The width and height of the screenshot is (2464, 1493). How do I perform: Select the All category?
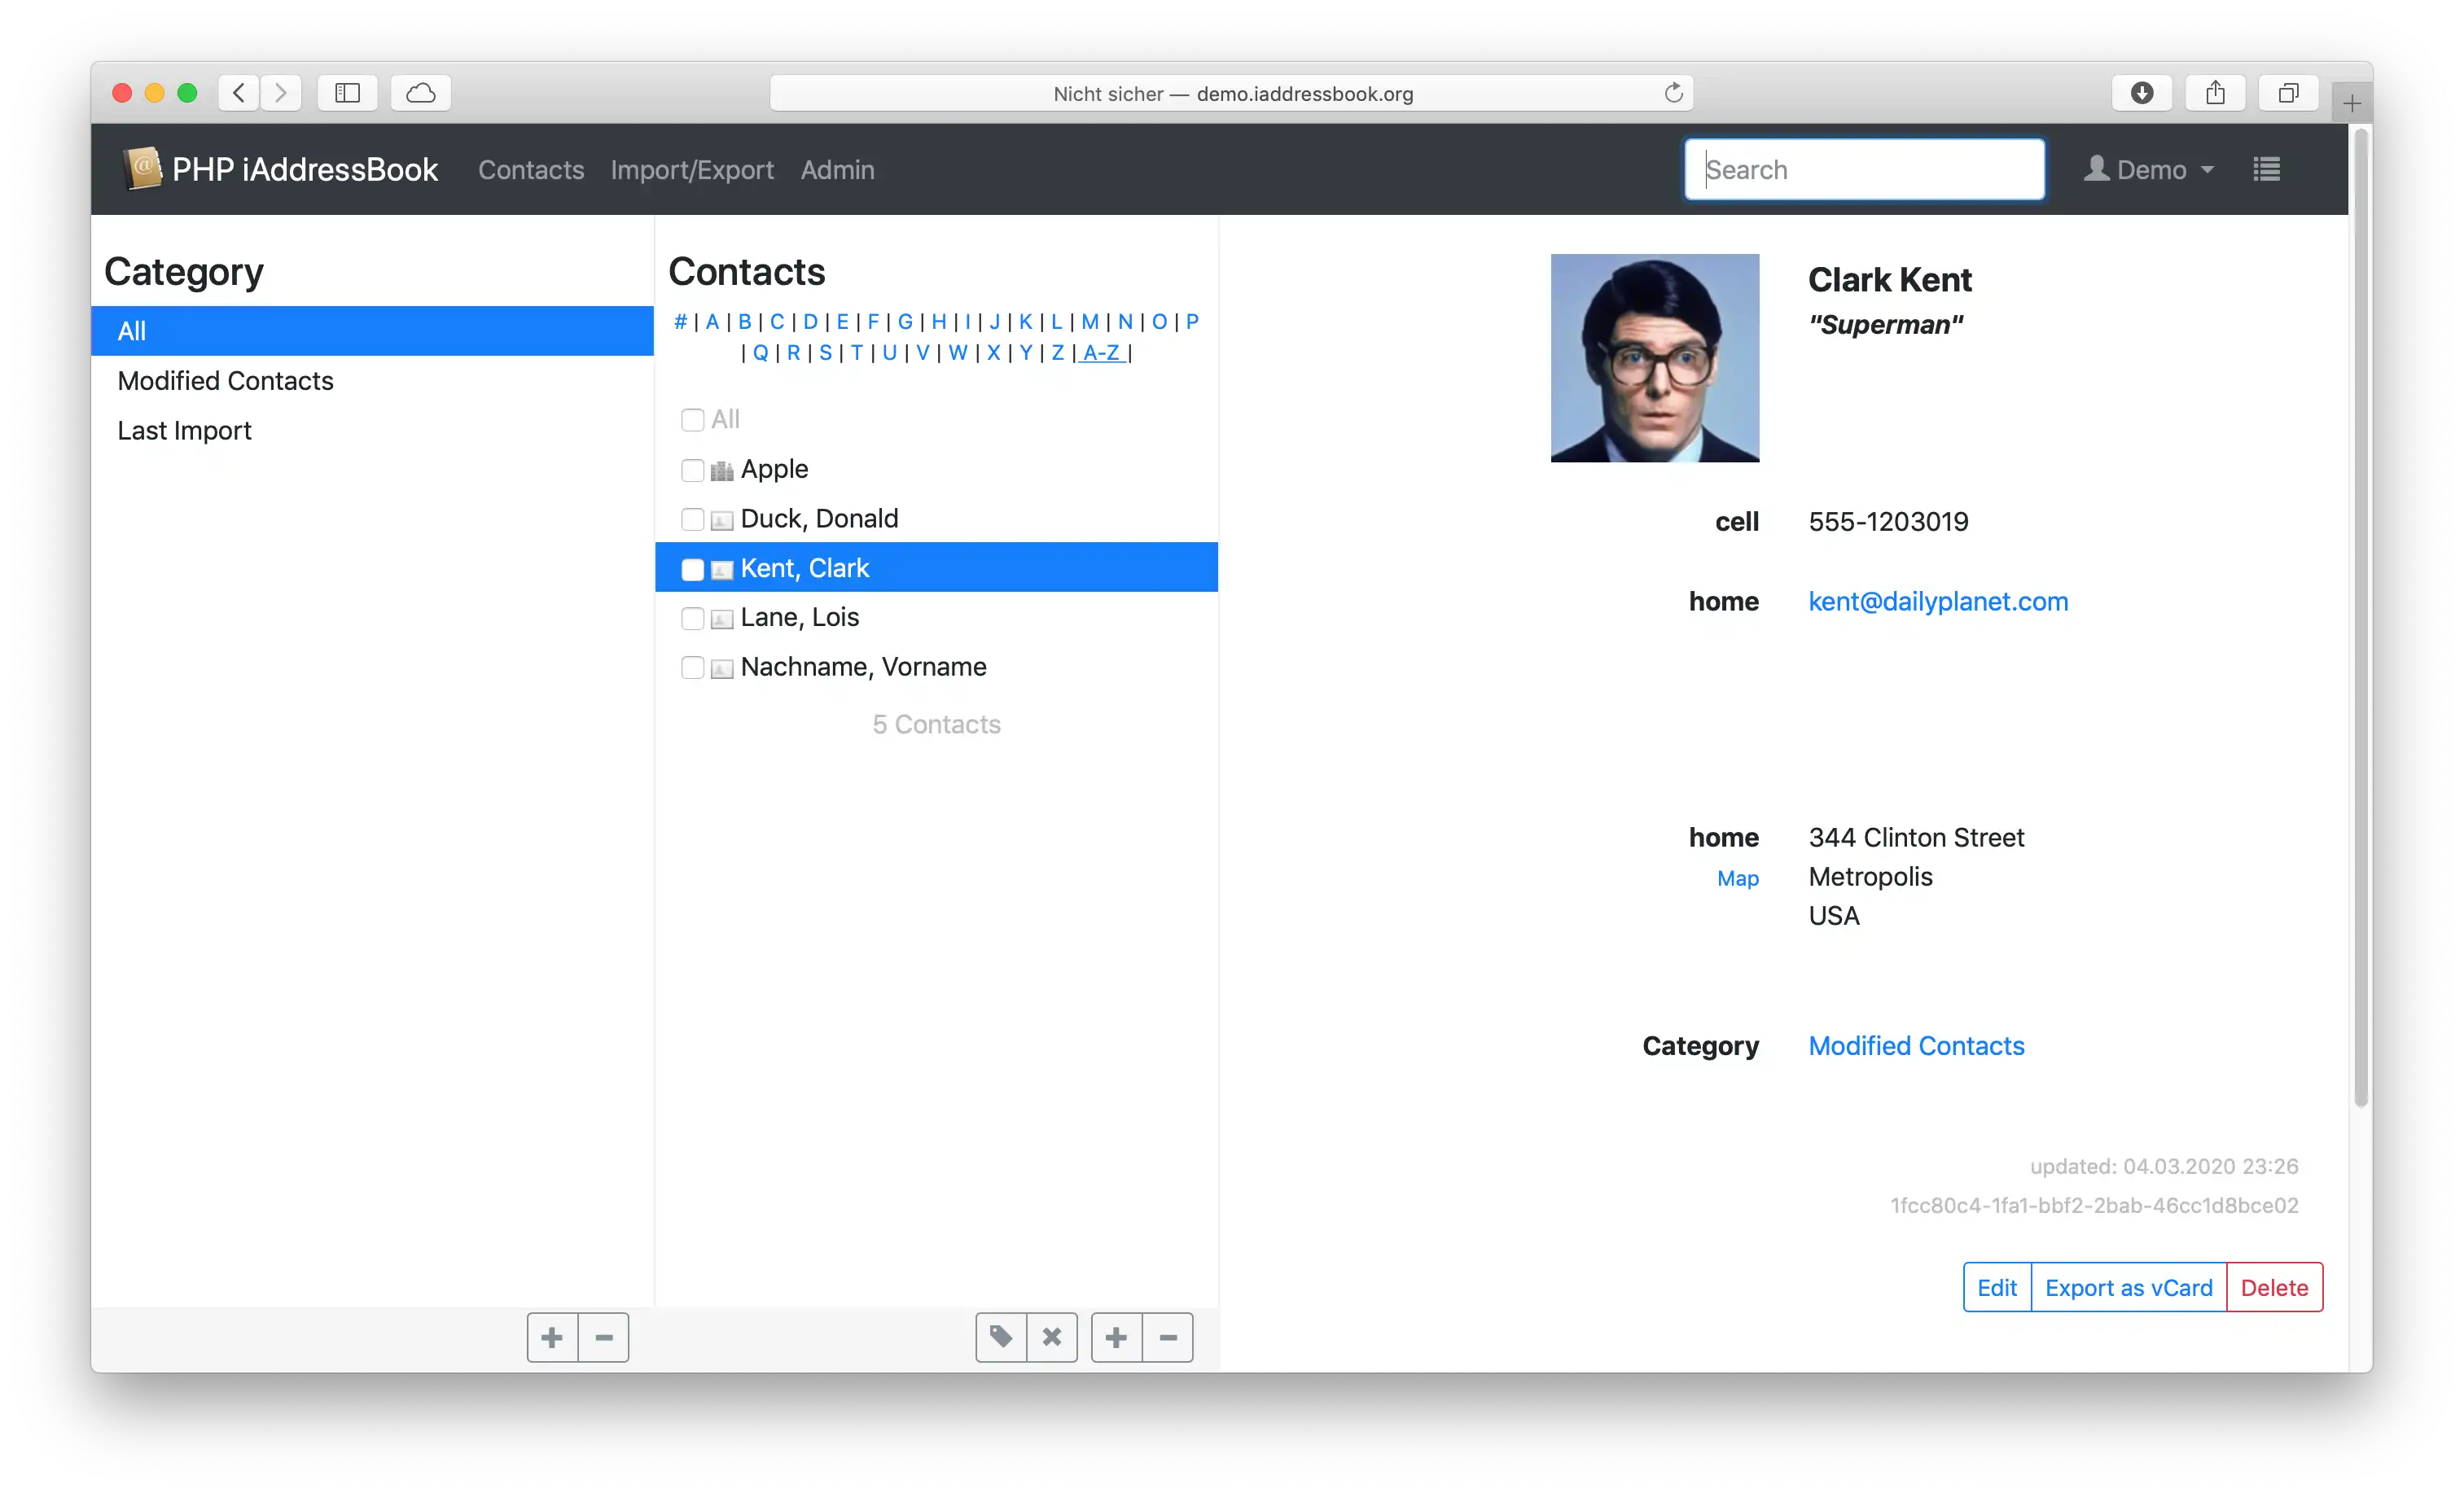(x=372, y=331)
